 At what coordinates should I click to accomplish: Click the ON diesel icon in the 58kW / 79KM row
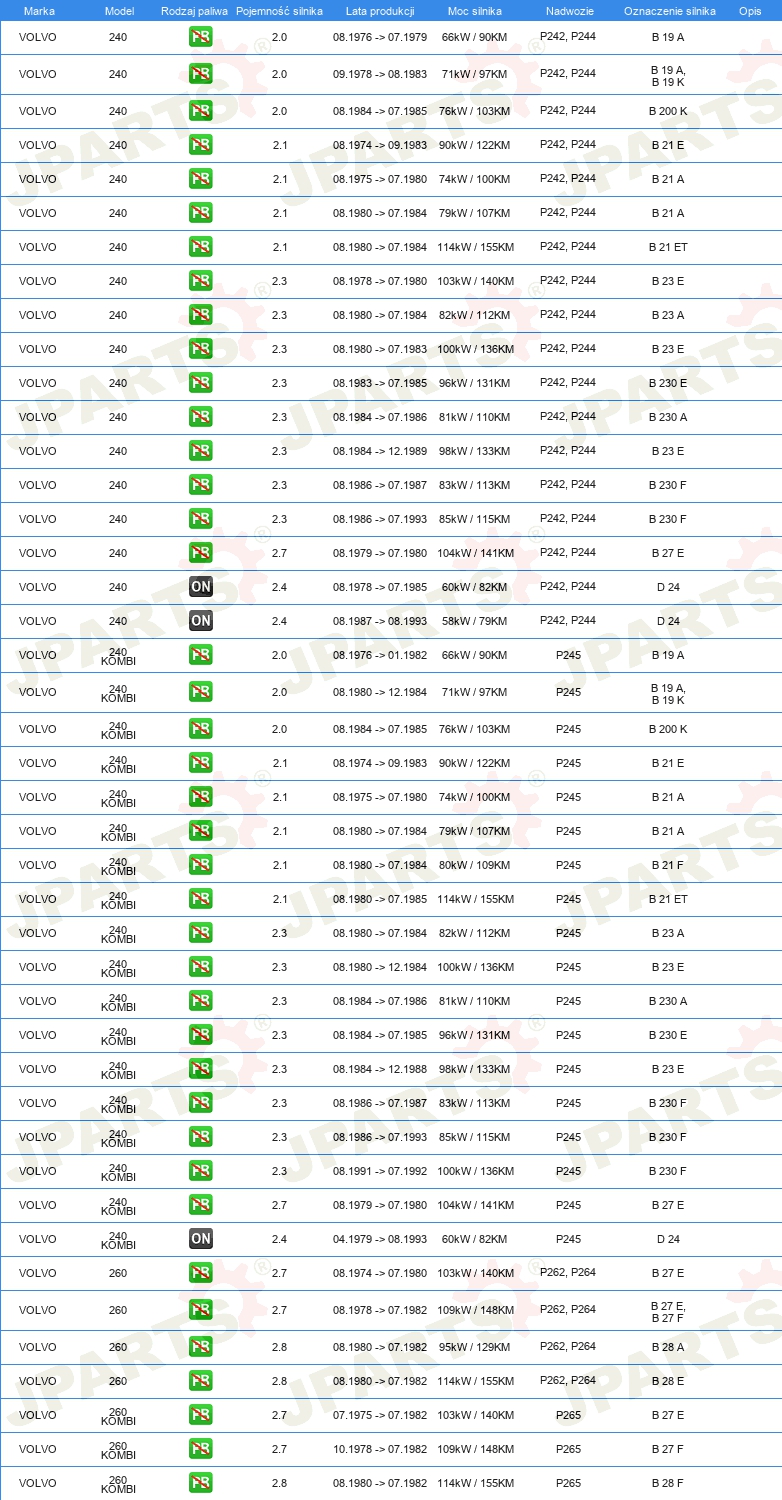click(201, 621)
